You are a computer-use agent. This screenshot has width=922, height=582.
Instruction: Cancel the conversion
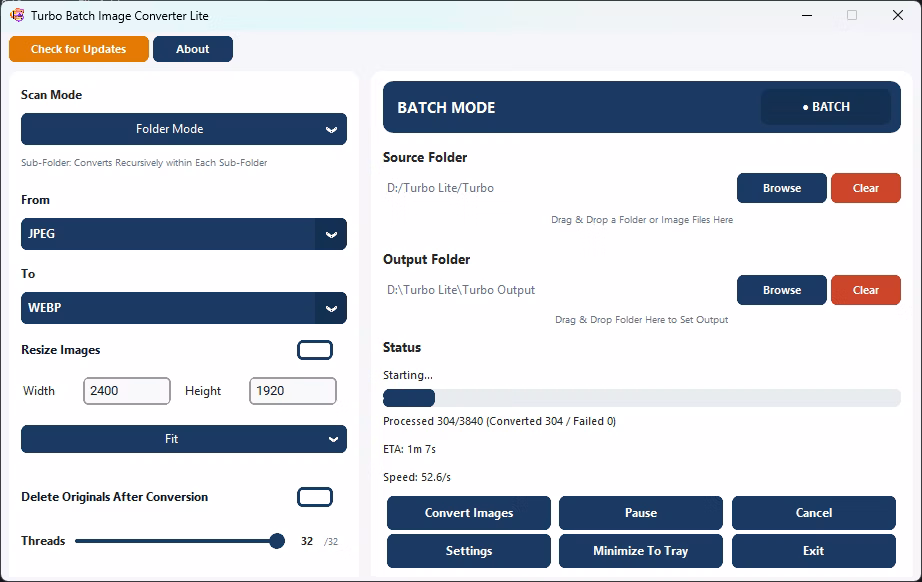click(x=814, y=513)
